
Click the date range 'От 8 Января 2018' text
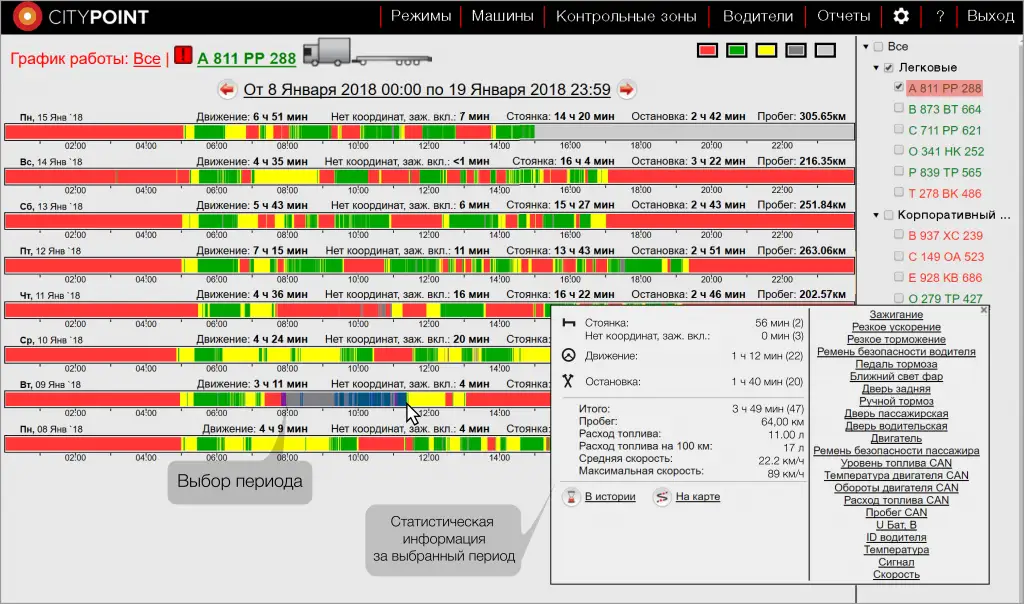pyautogui.click(x=427, y=90)
